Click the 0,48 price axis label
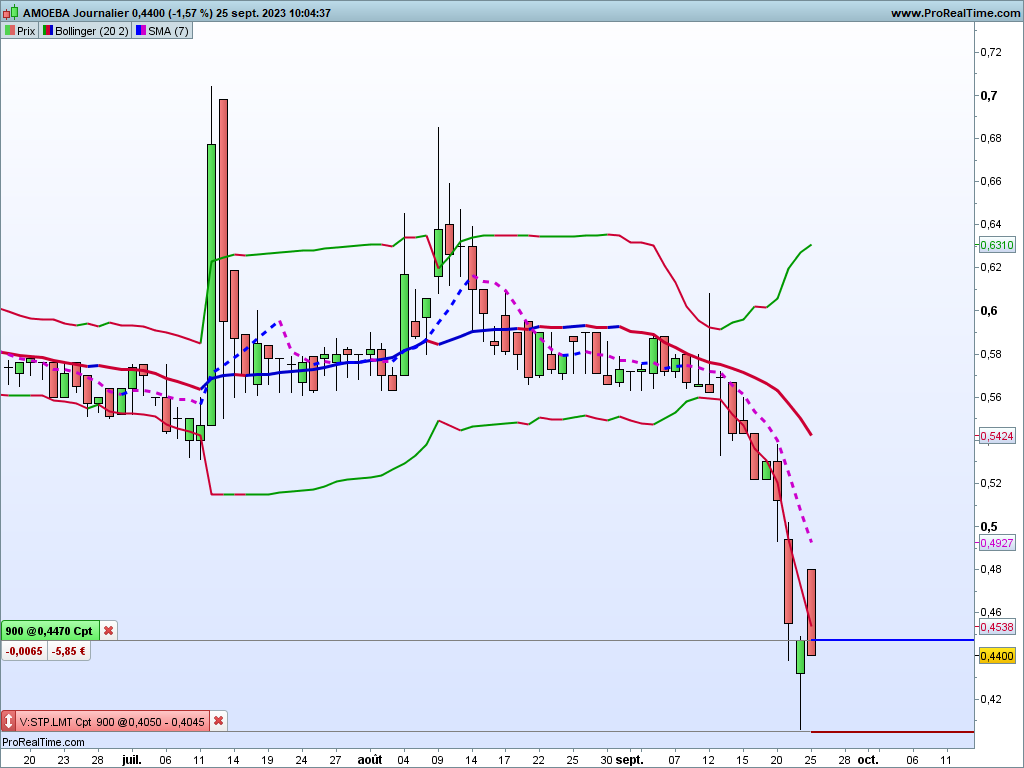 pyautogui.click(x=991, y=569)
